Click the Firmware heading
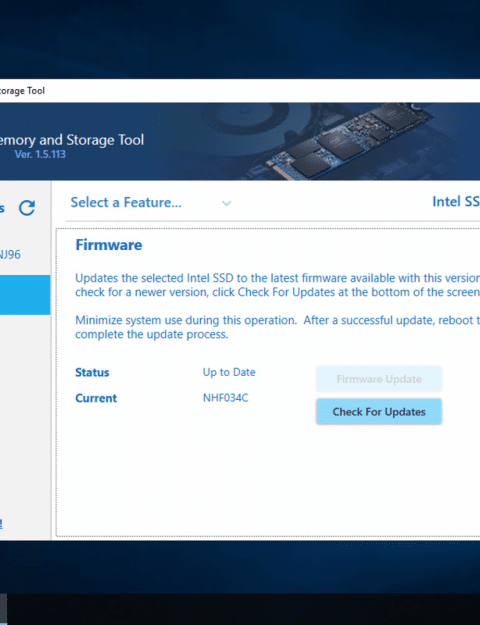The image size is (480, 625). point(109,245)
